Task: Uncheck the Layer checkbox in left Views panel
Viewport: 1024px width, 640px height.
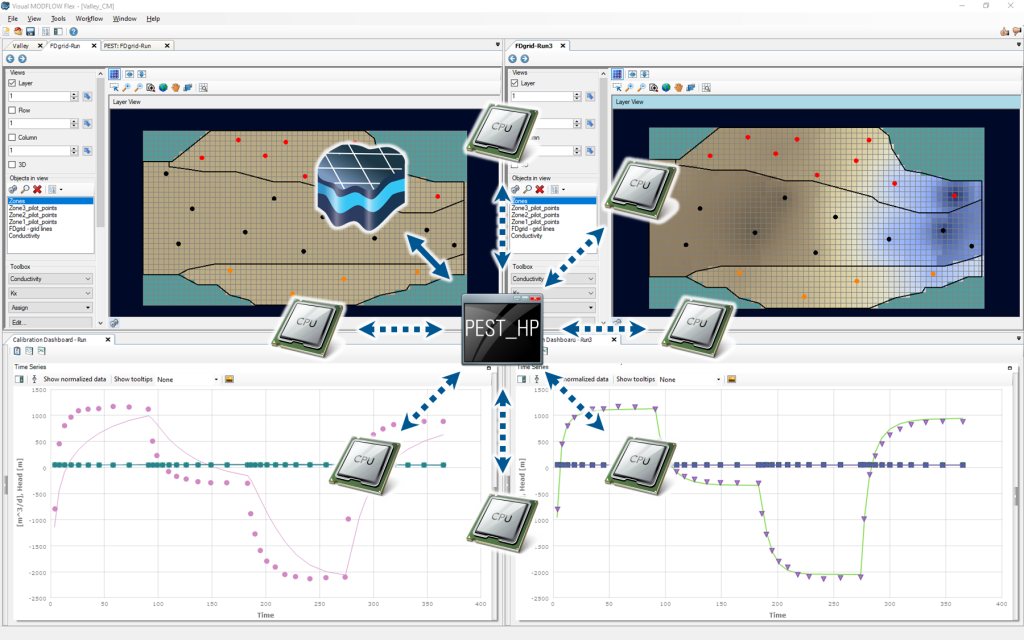Action: 12,83
